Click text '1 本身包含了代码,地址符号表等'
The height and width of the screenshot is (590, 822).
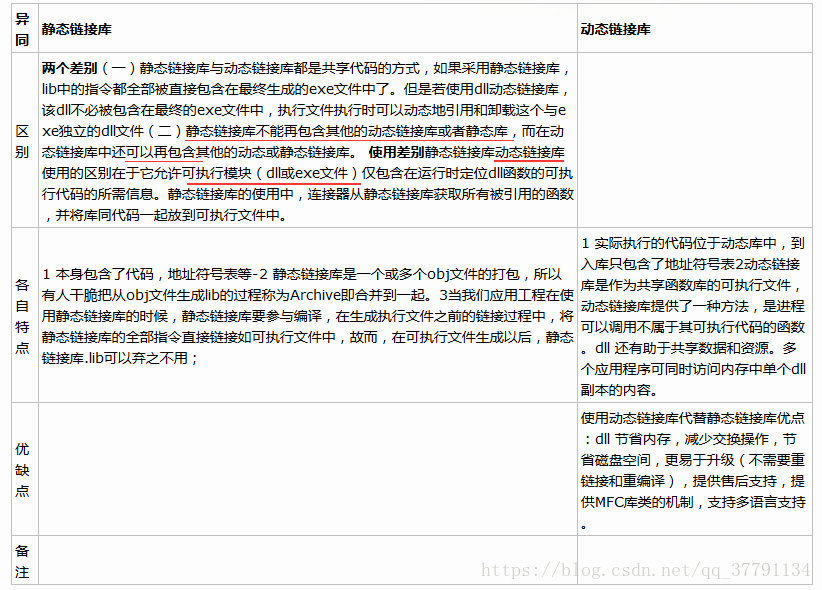(x=146, y=274)
